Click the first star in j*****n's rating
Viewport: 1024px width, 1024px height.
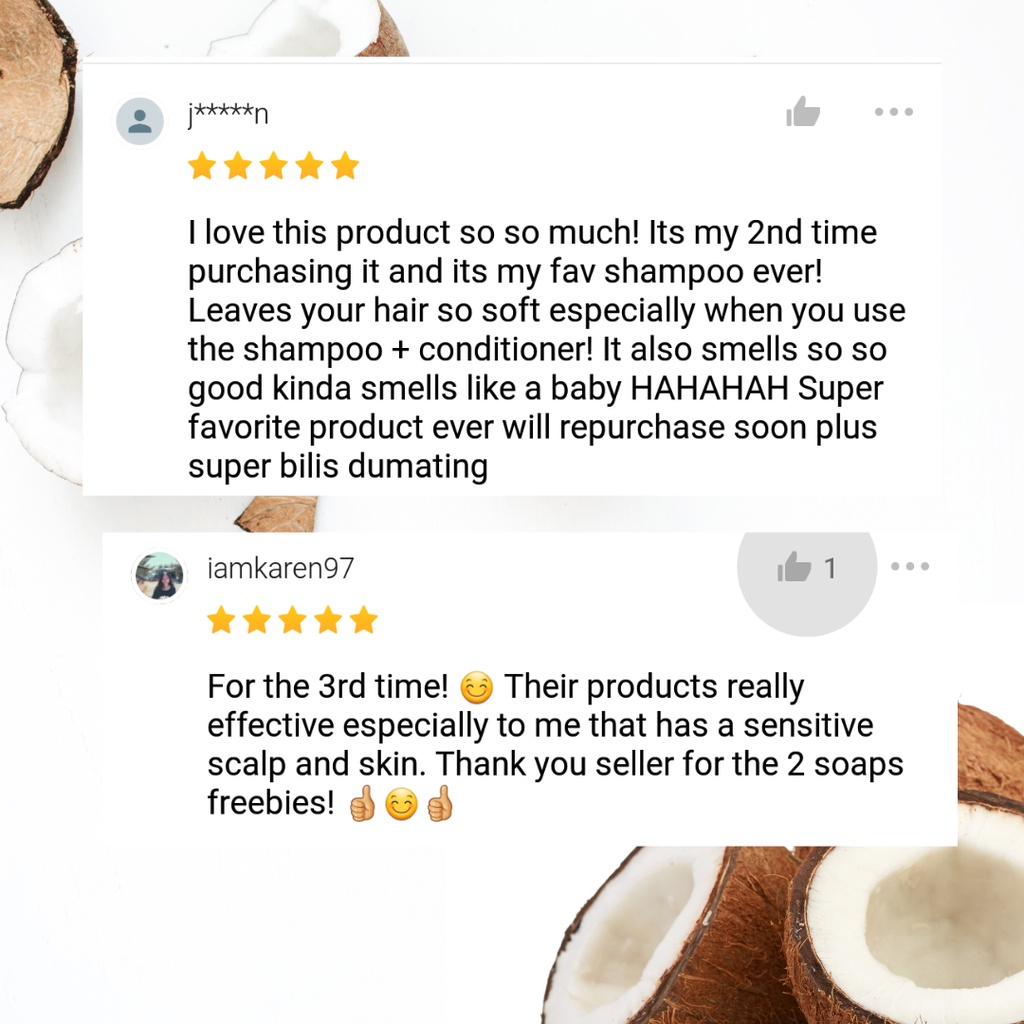pos(202,165)
